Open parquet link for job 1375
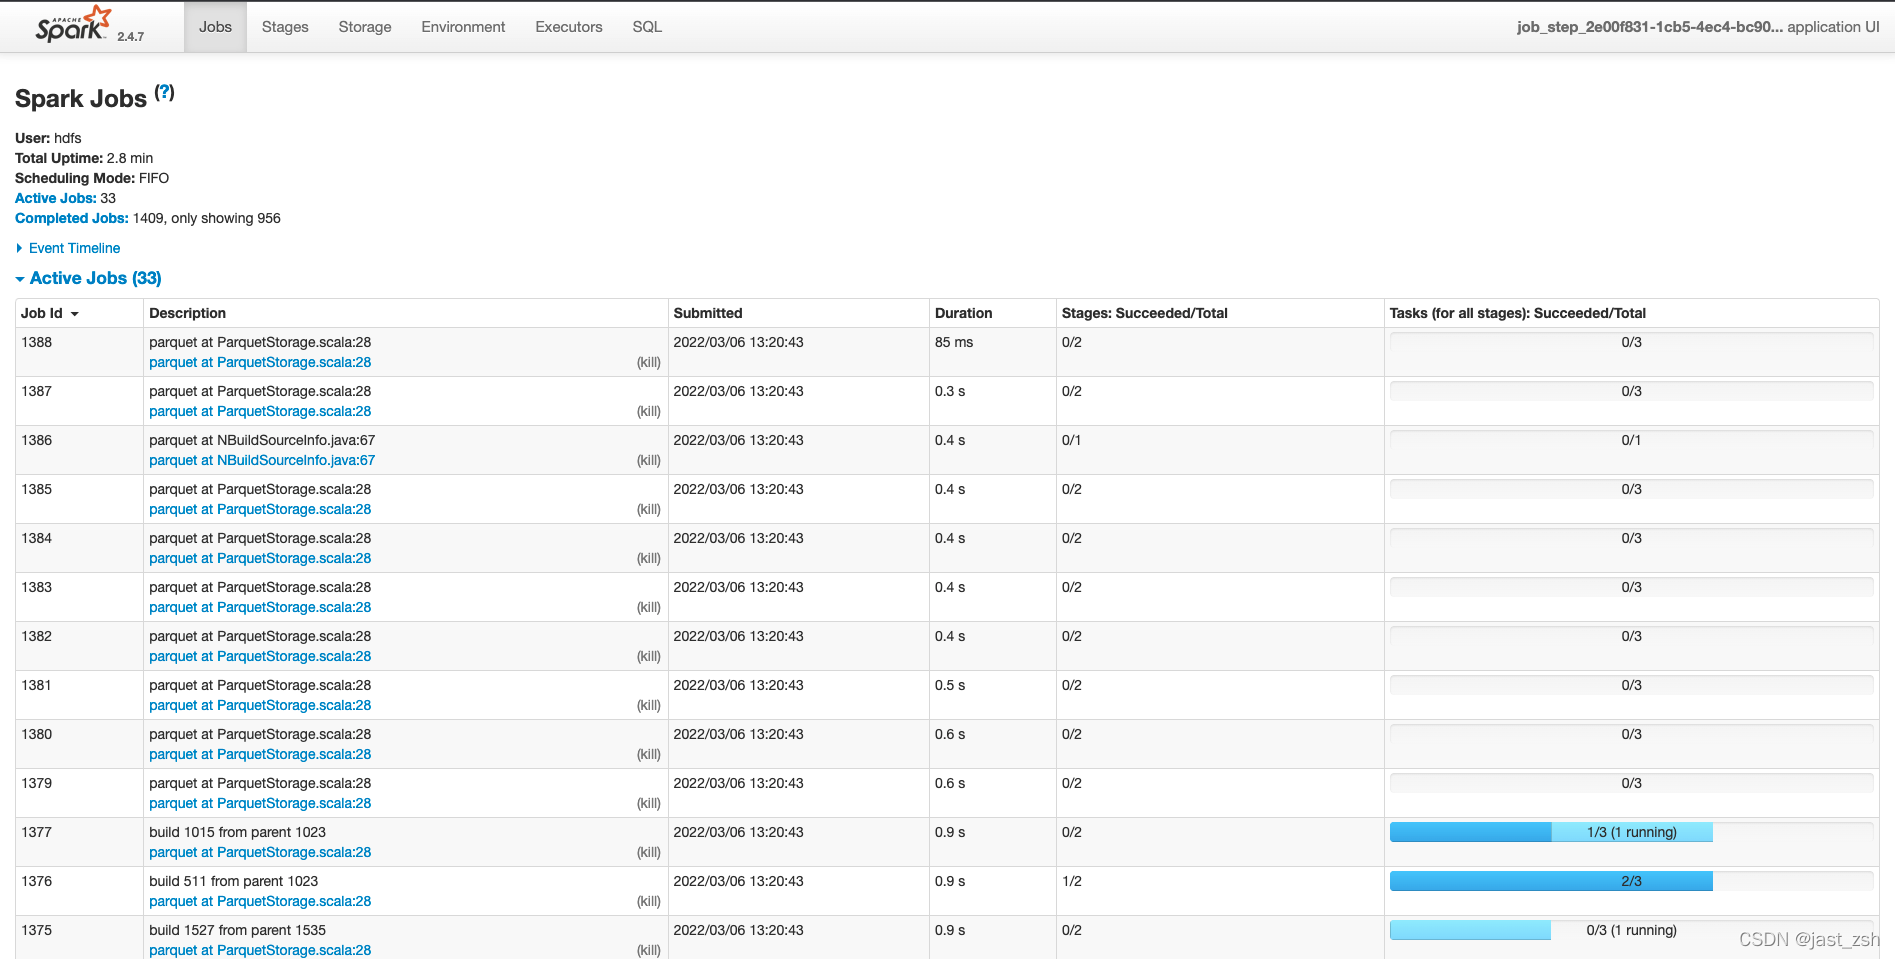Image resolution: width=1895 pixels, height=959 pixels. click(260, 950)
